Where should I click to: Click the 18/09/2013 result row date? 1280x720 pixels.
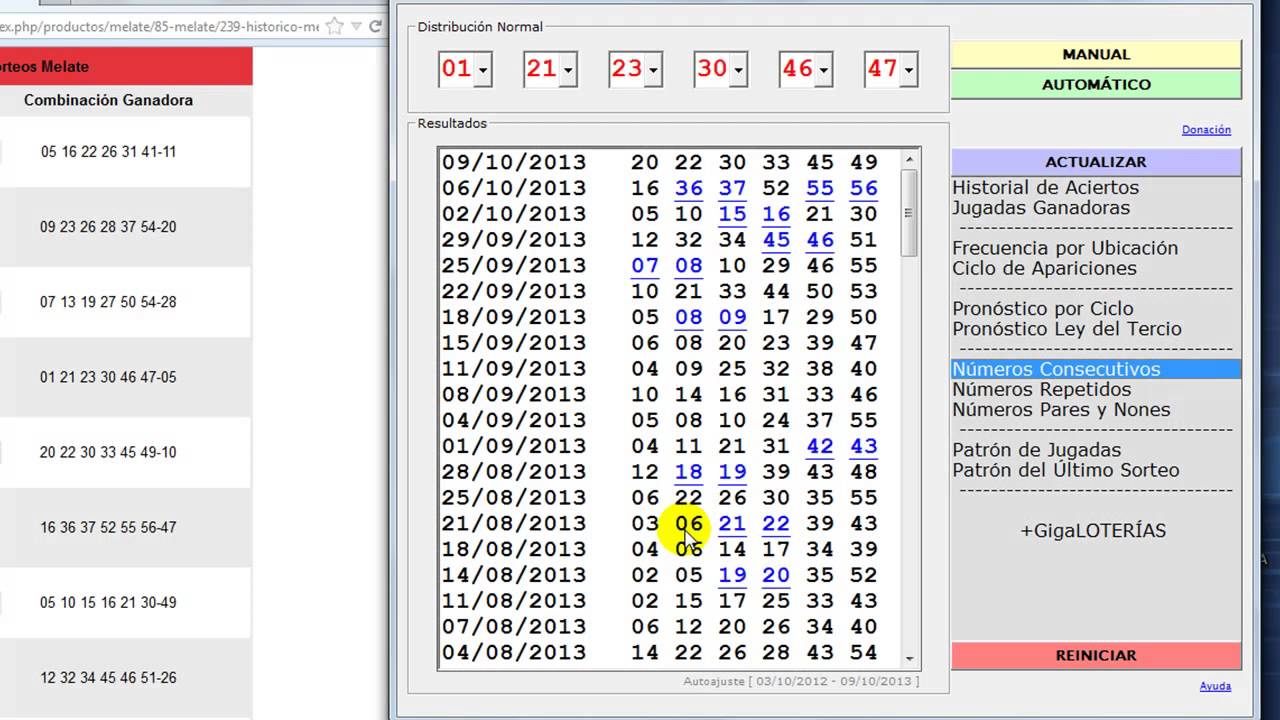[514, 317]
